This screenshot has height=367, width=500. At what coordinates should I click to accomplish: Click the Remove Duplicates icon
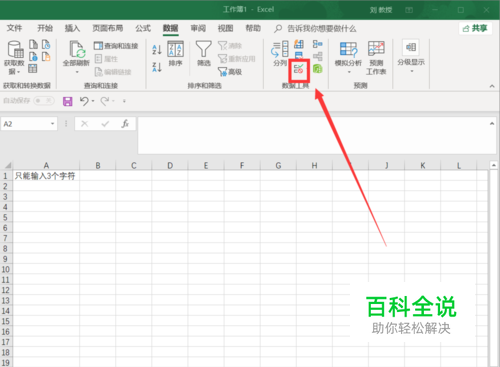pyautogui.click(x=299, y=56)
